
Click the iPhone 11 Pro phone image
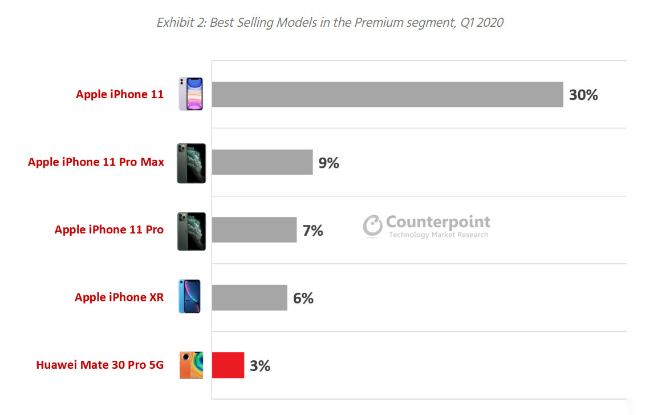pyautogui.click(x=191, y=230)
